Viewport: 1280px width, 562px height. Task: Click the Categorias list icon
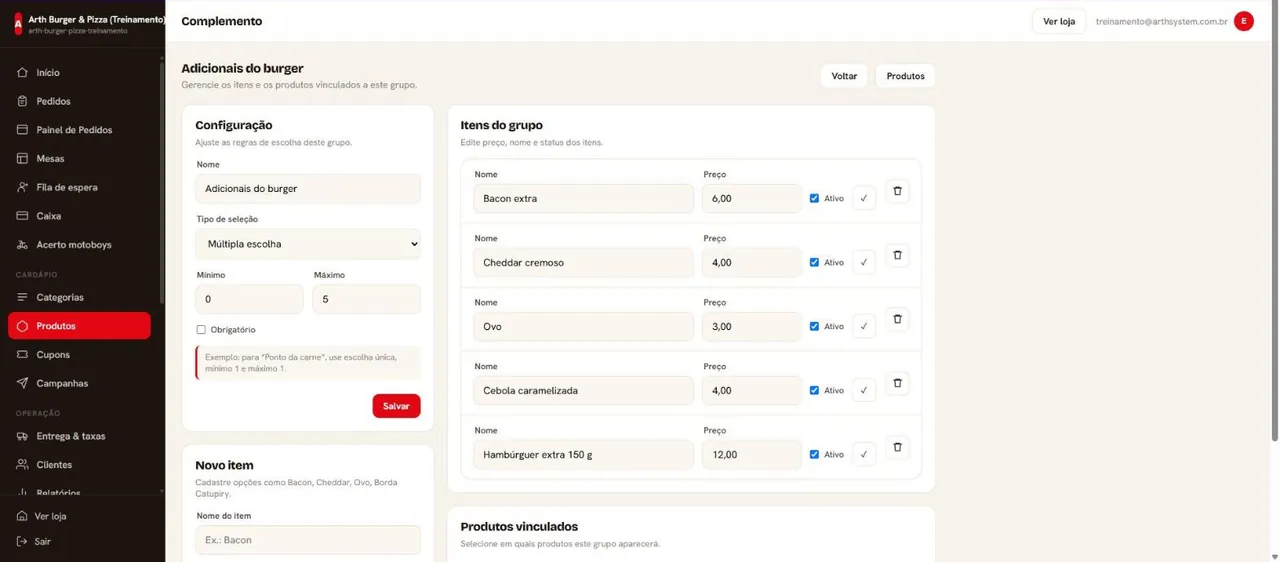coord(22,297)
